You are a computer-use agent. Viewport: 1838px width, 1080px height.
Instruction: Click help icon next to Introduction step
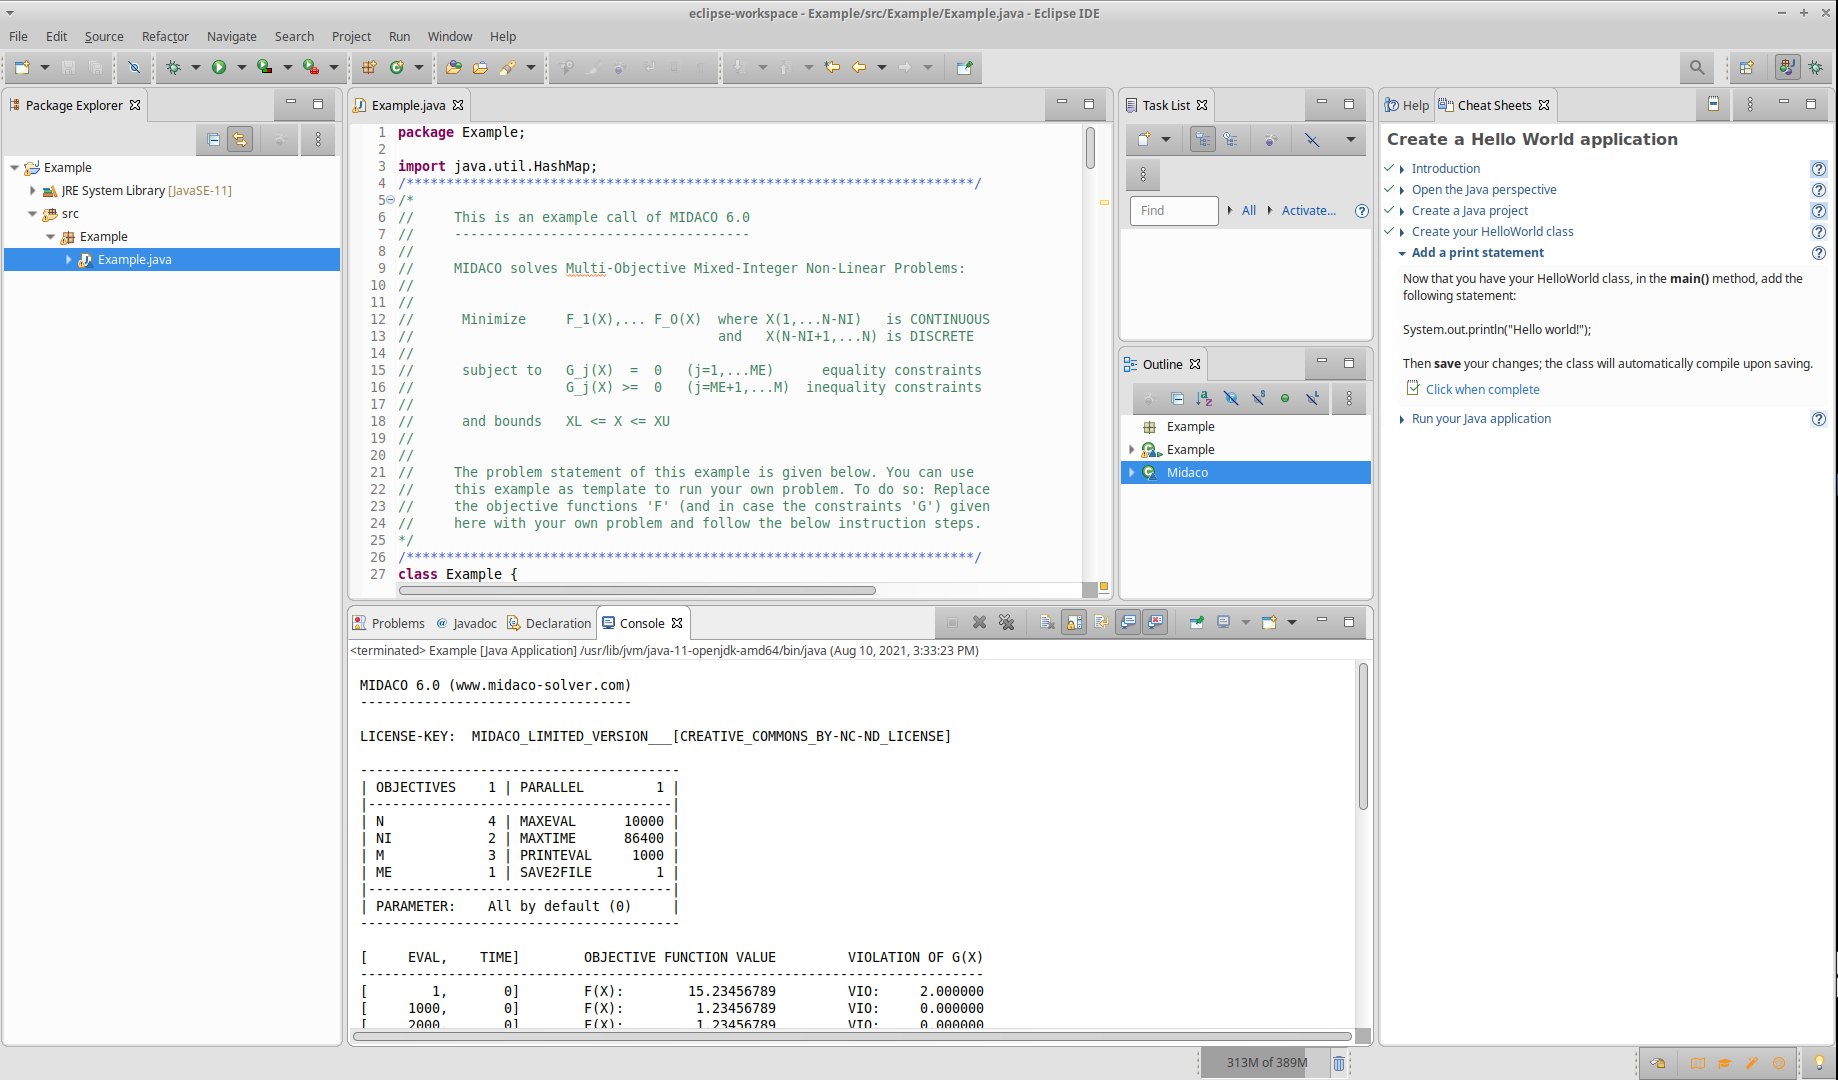coord(1818,169)
